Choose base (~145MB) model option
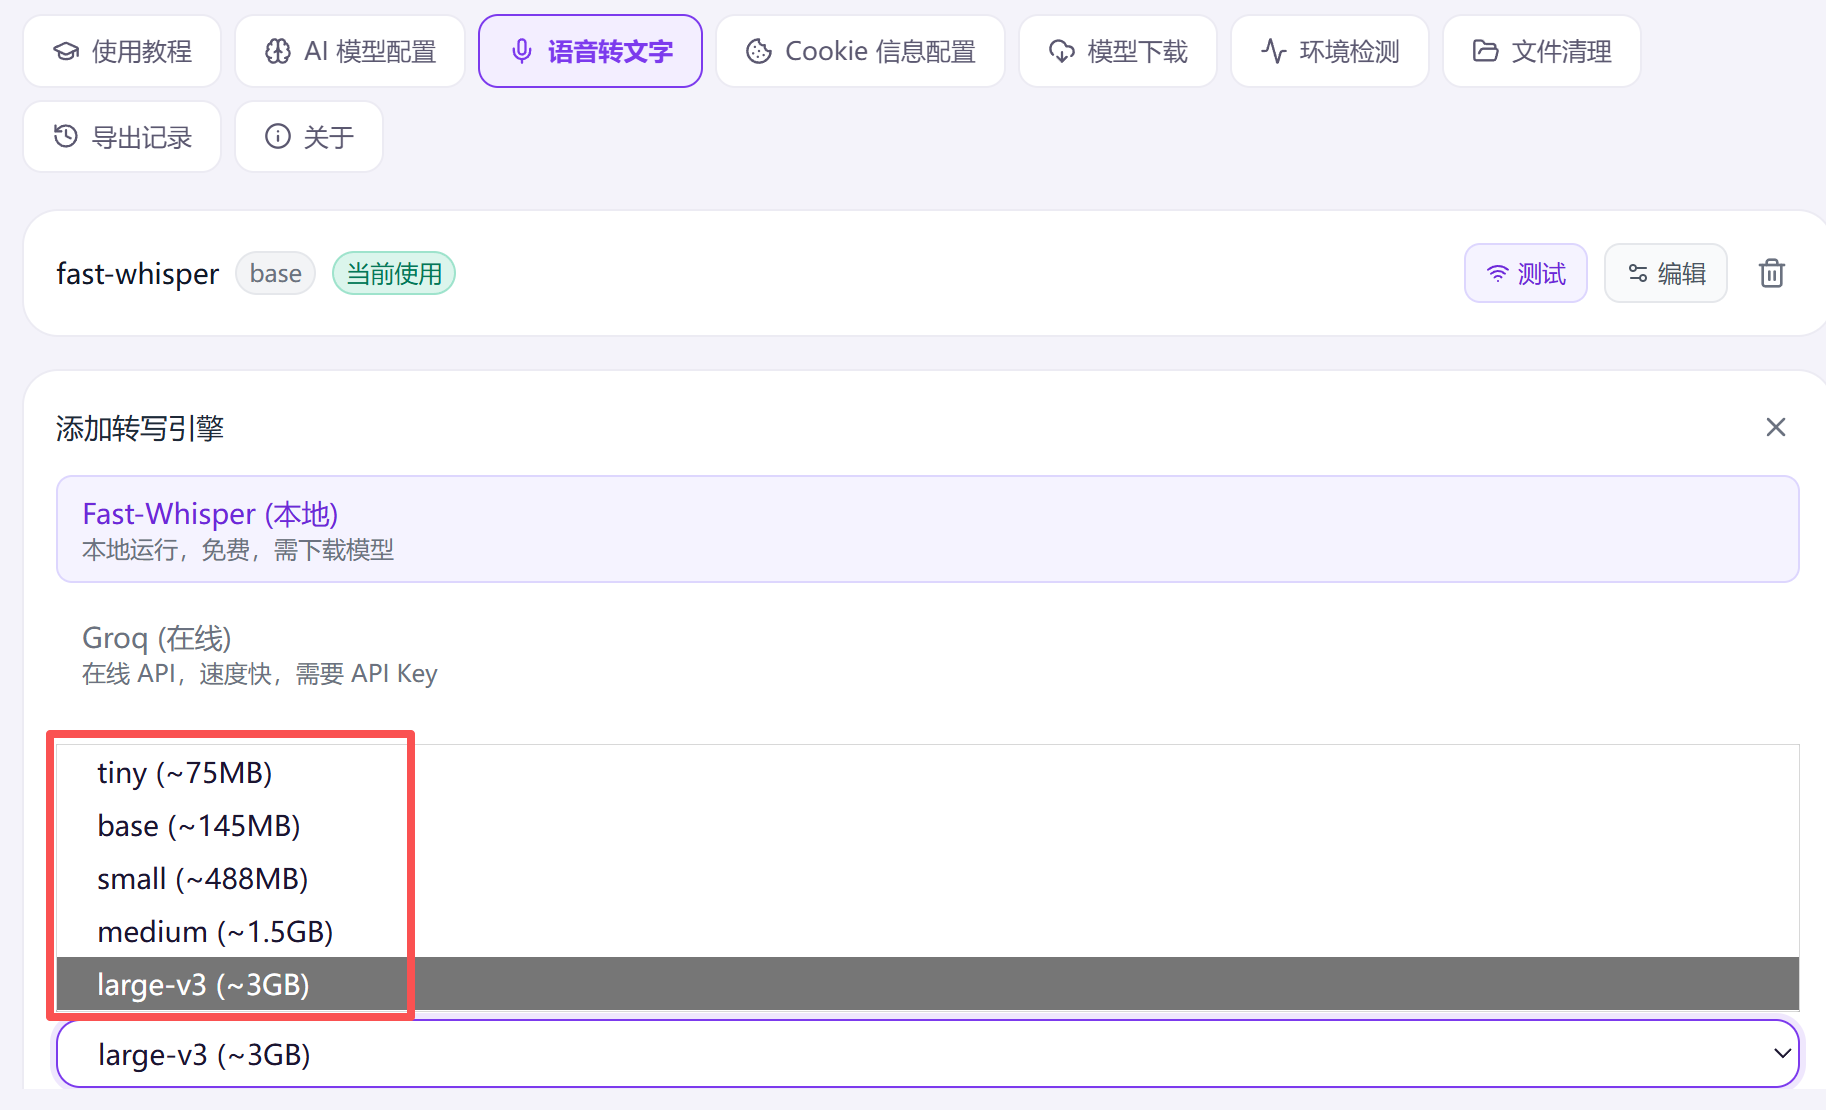 (928, 825)
